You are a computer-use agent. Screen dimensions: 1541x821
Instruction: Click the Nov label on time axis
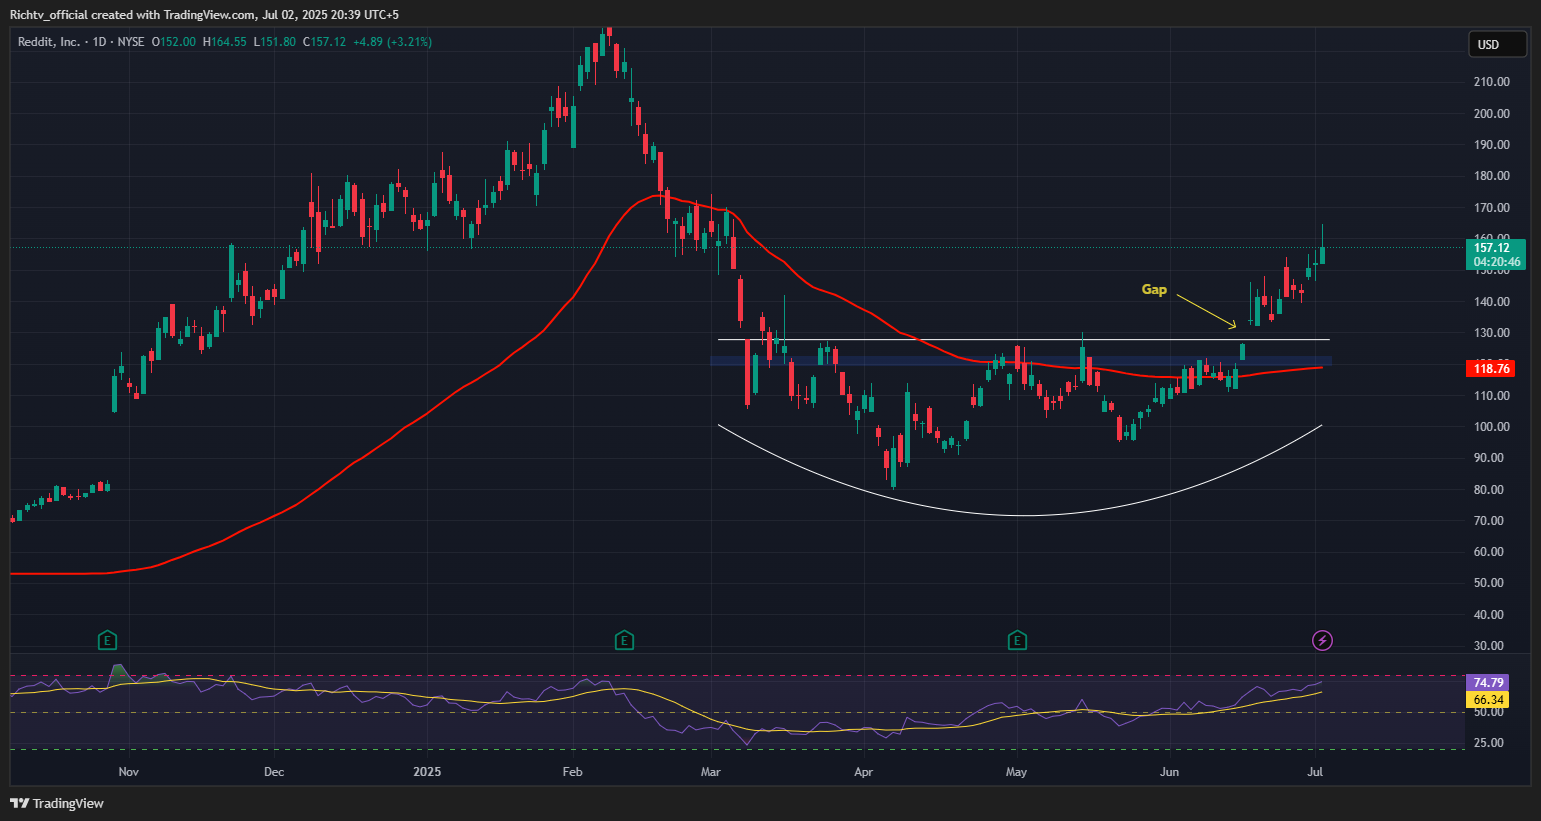128,772
